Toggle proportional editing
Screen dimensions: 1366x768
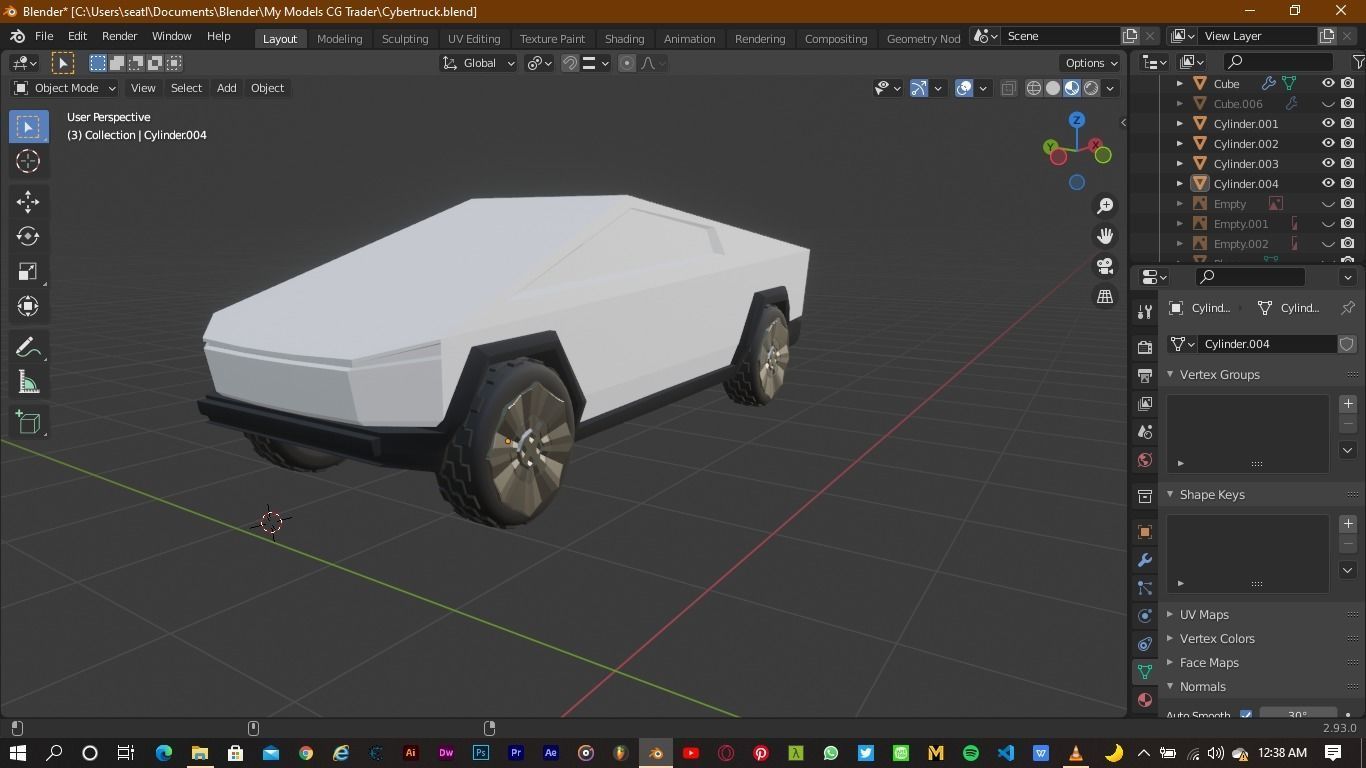click(627, 63)
